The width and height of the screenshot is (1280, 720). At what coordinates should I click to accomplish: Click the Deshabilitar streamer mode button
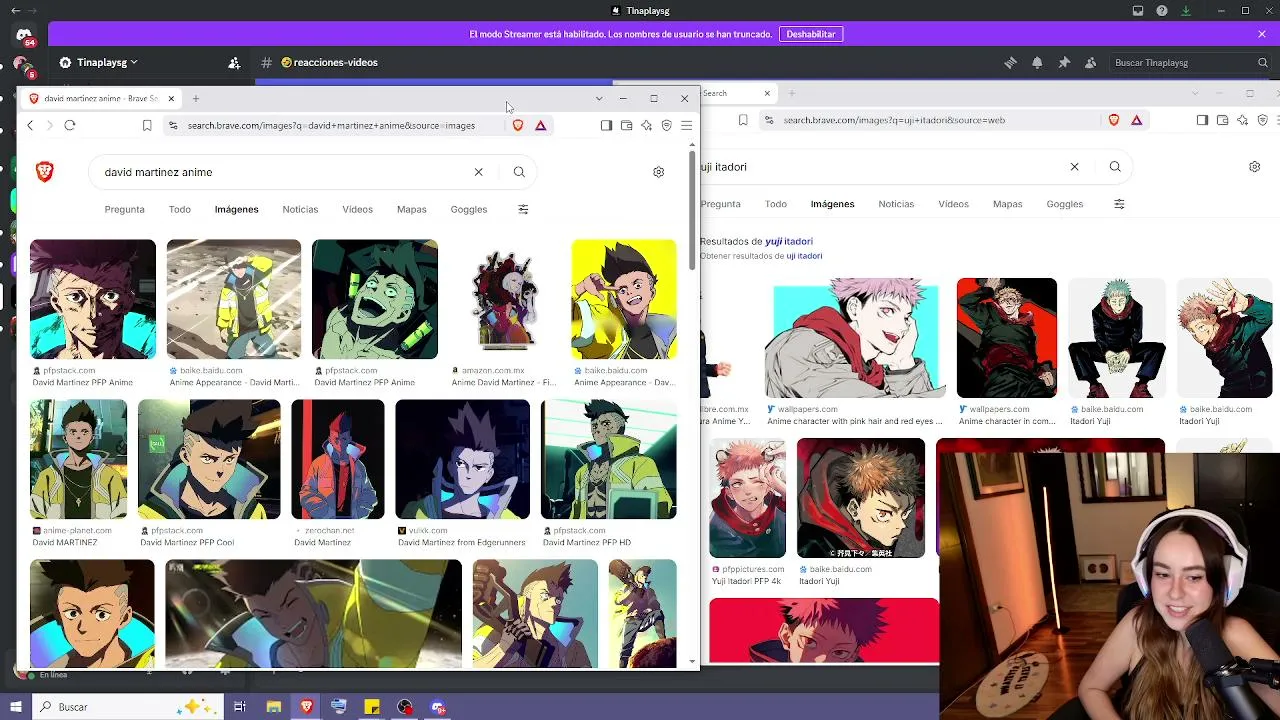click(x=811, y=34)
